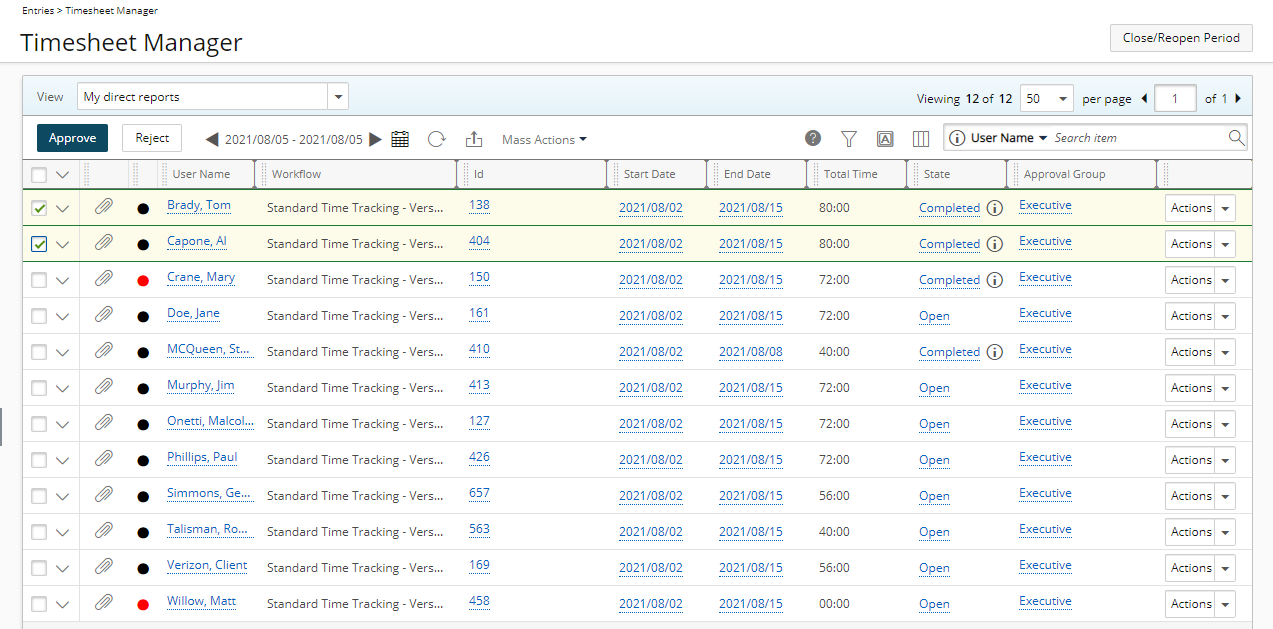Open the 'My direct reports' view dropdown
Screen dimensions: 1273x629
tap(338, 97)
